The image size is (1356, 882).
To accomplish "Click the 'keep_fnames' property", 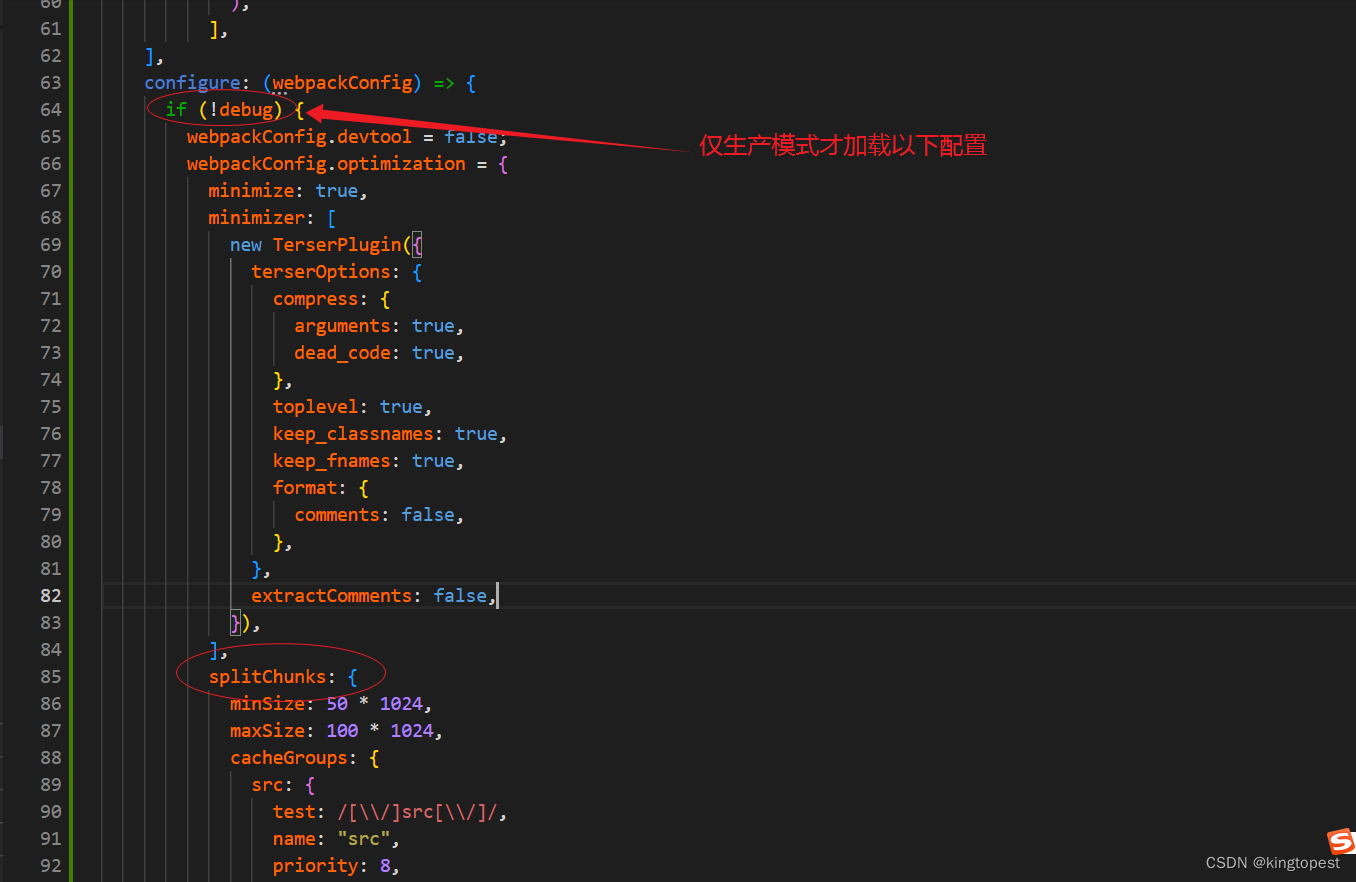I will click(332, 460).
